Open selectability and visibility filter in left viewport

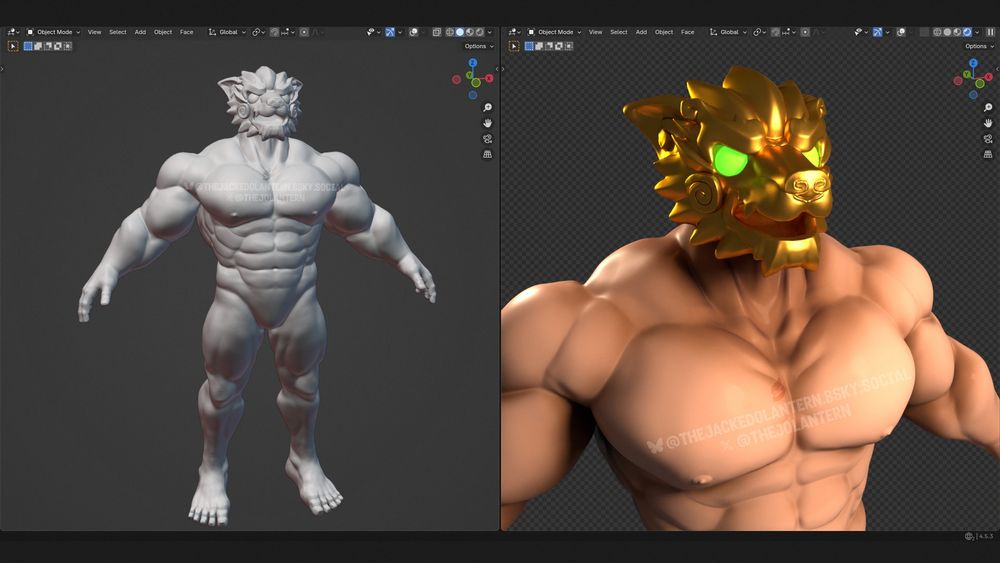tap(374, 32)
